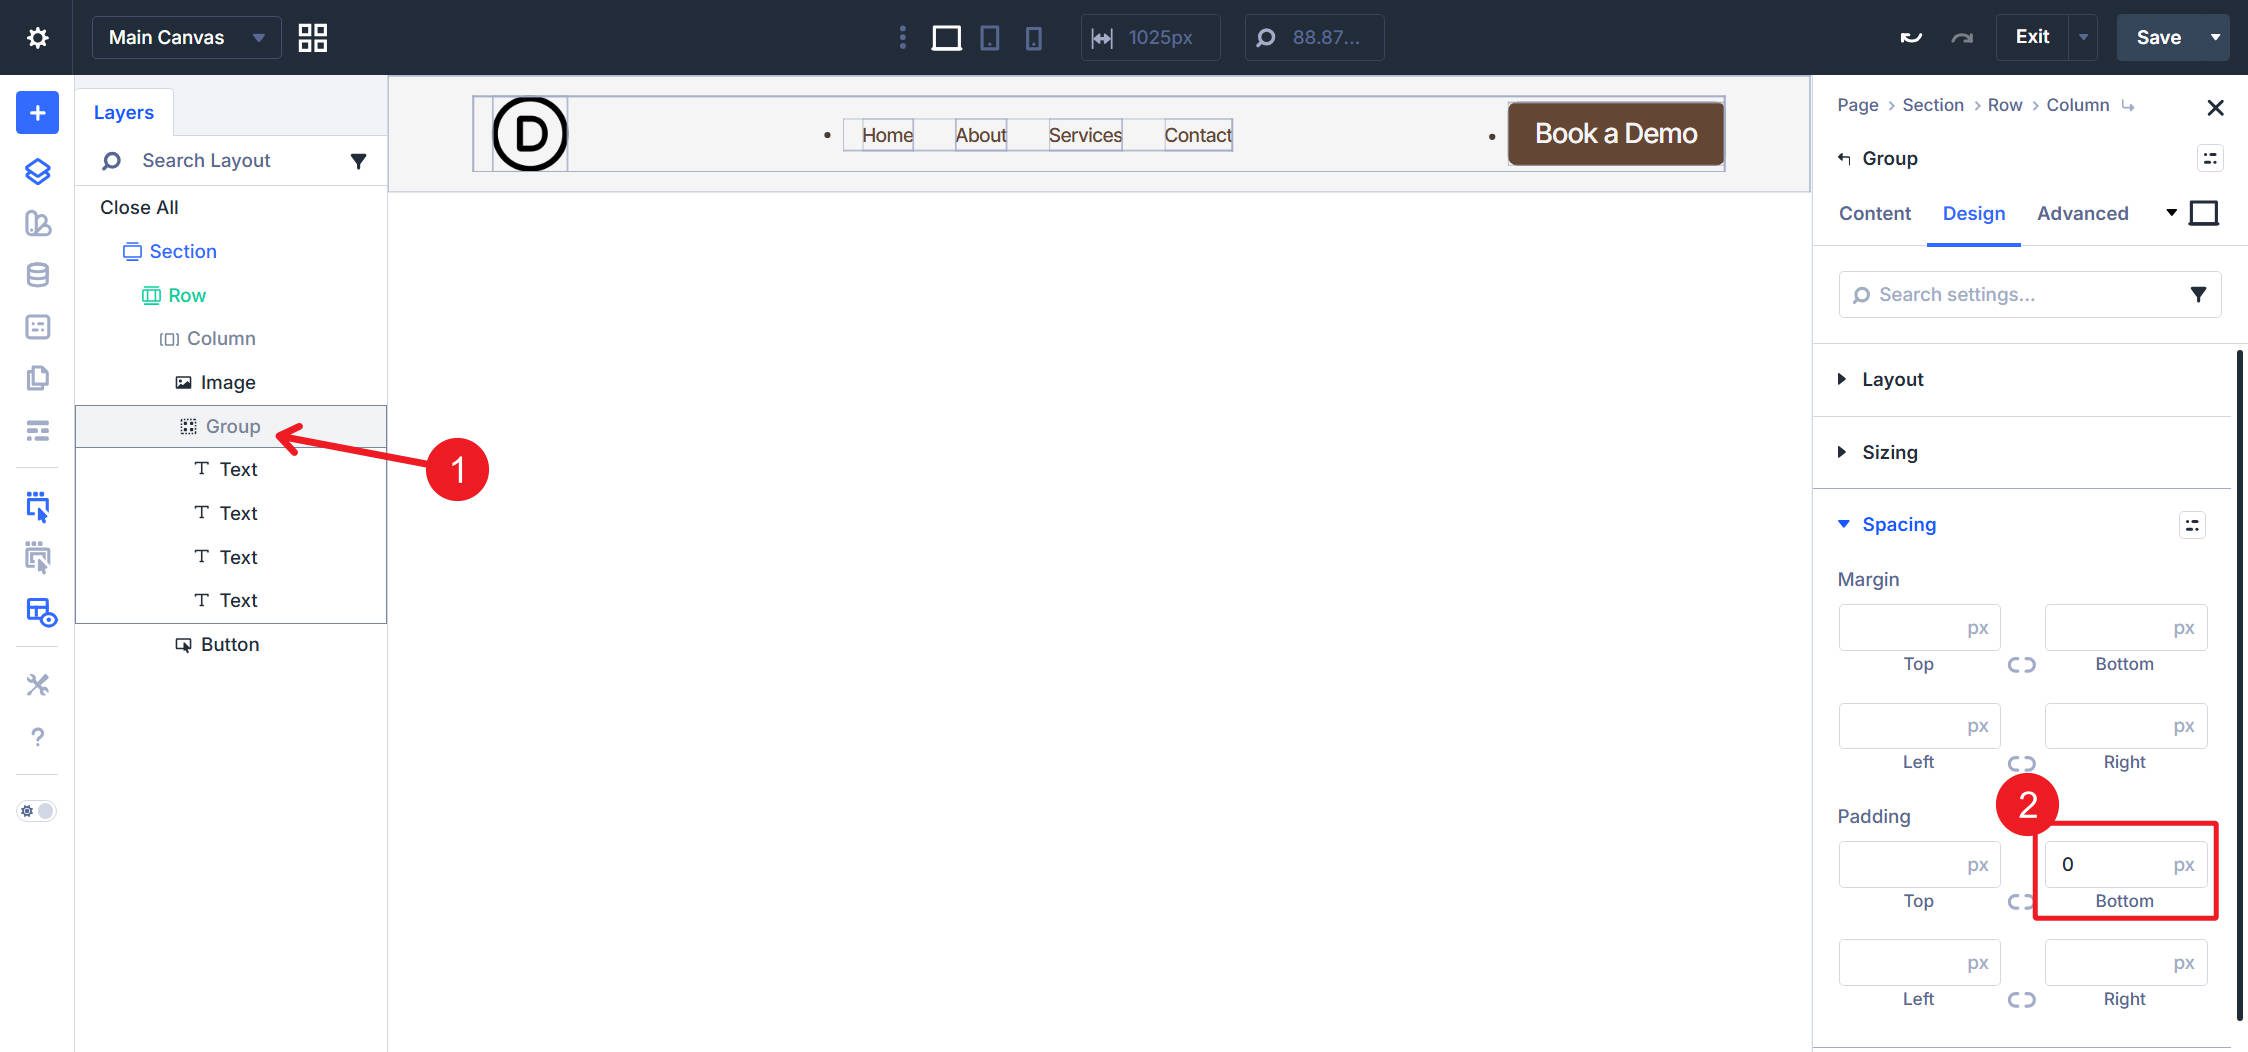This screenshot has height=1052, width=2248.
Task: Select the phone preview icon
Action: tap(1033, 37)
